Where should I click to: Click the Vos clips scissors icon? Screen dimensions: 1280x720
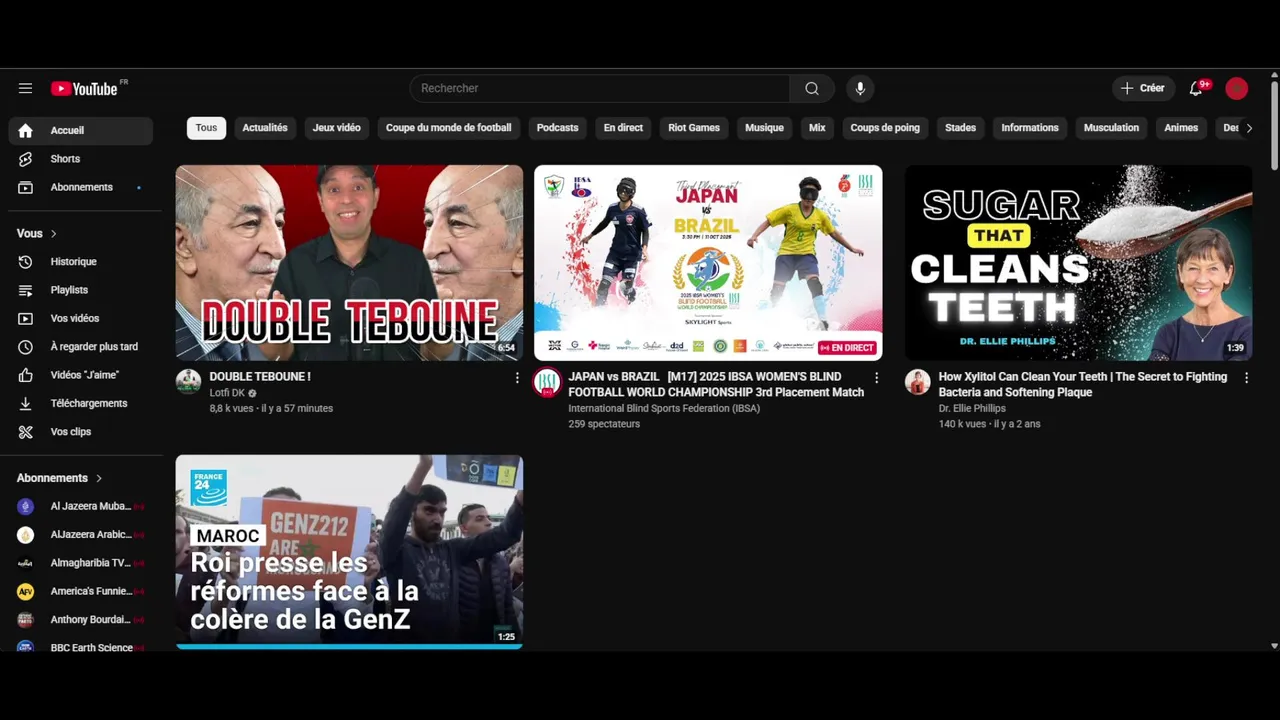(x=25, y=432)
